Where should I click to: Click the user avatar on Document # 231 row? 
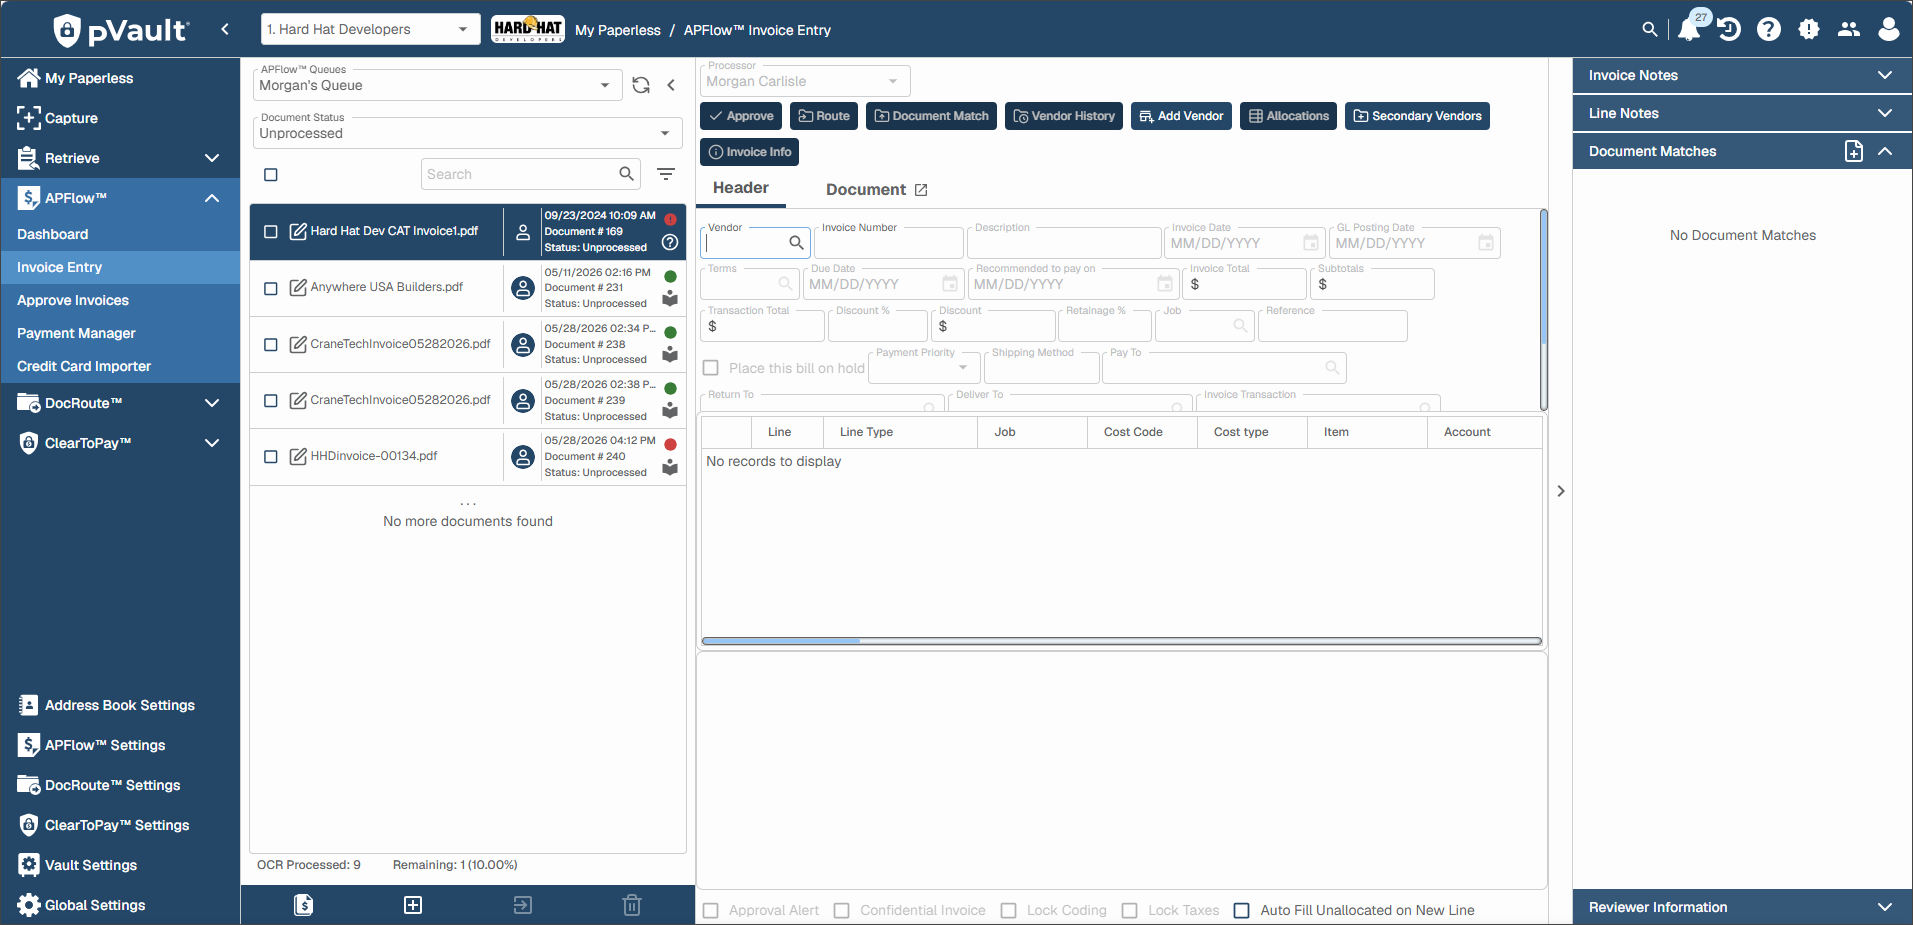pos(523,288)
